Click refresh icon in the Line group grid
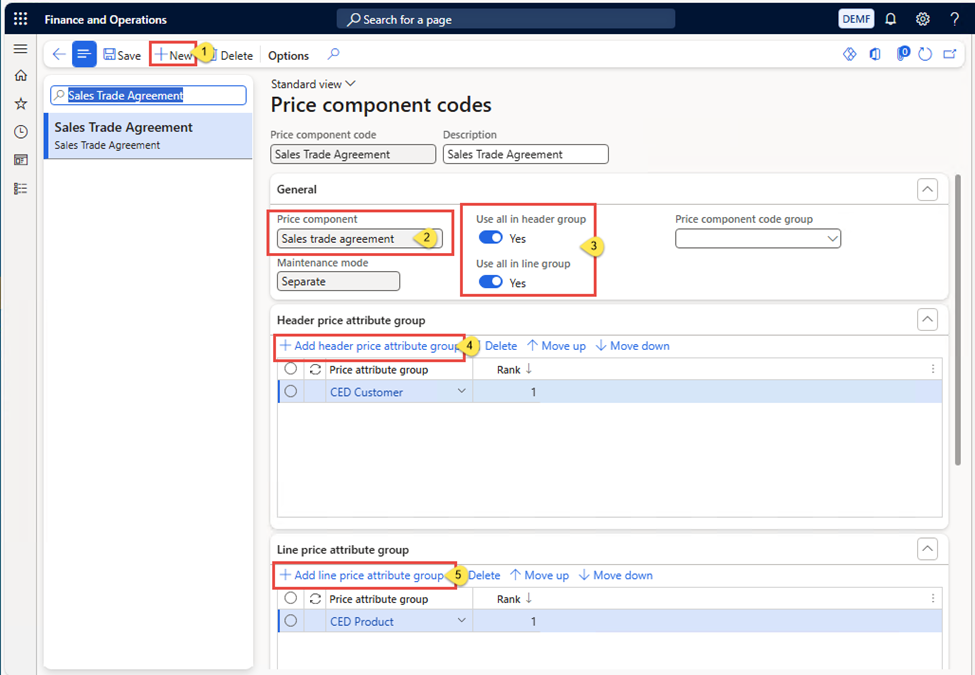This screenshot has width=975, height=675. [x=315, y=599]
